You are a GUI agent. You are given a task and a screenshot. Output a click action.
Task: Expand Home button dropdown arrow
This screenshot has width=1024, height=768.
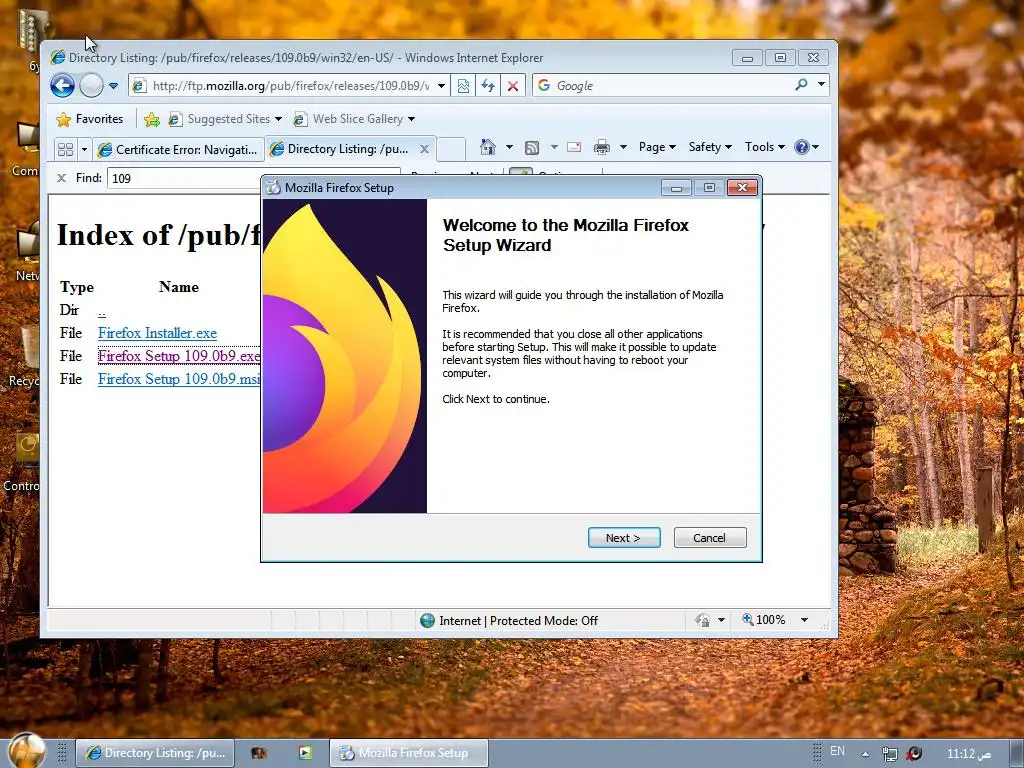pos(509,147)
